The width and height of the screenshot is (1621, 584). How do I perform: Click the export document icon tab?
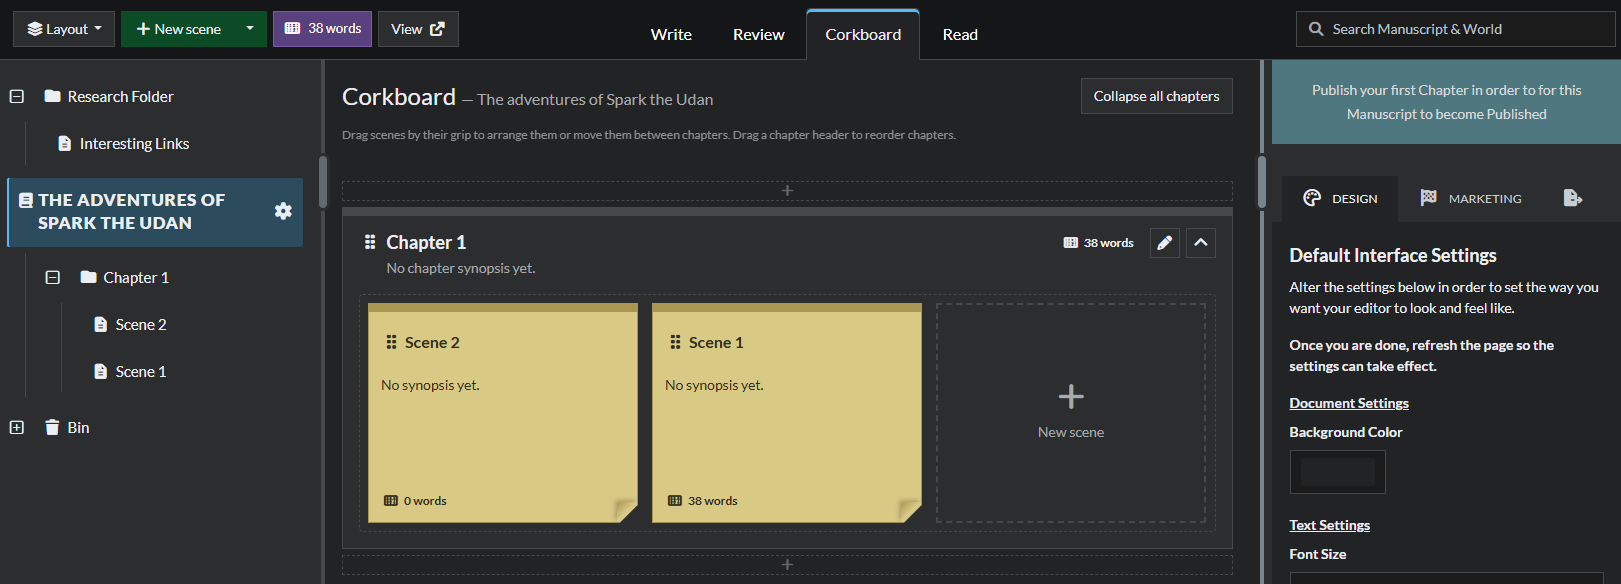coord(1573,198)
